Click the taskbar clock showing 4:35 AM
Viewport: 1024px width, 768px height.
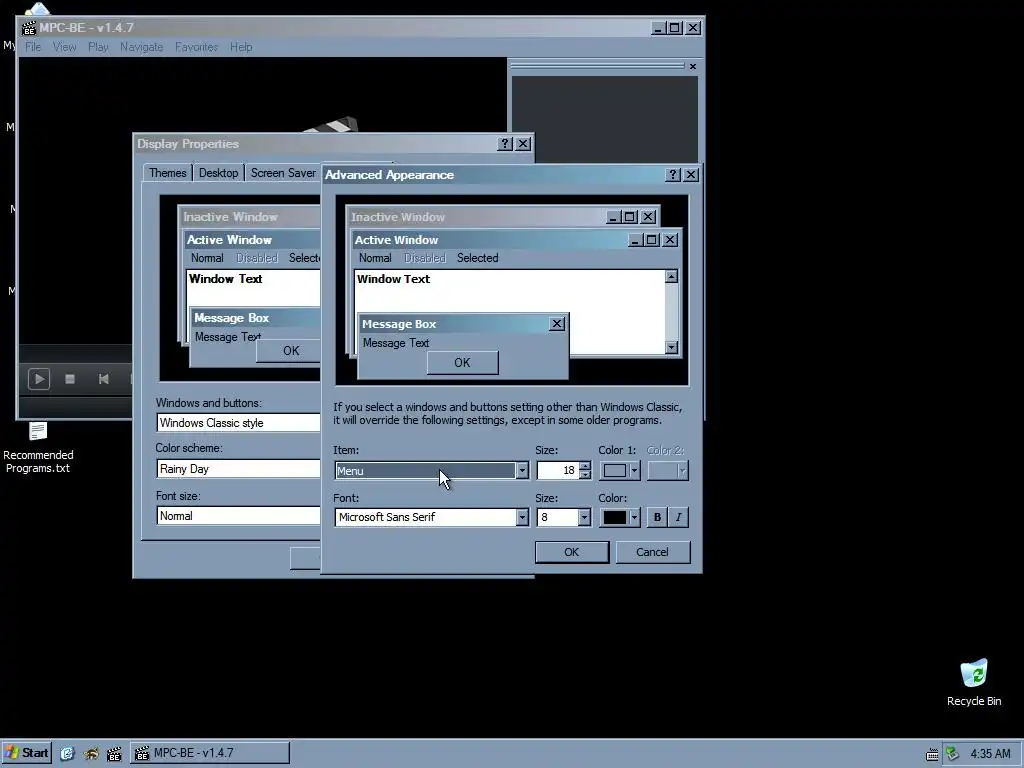[x=990, y=754]
